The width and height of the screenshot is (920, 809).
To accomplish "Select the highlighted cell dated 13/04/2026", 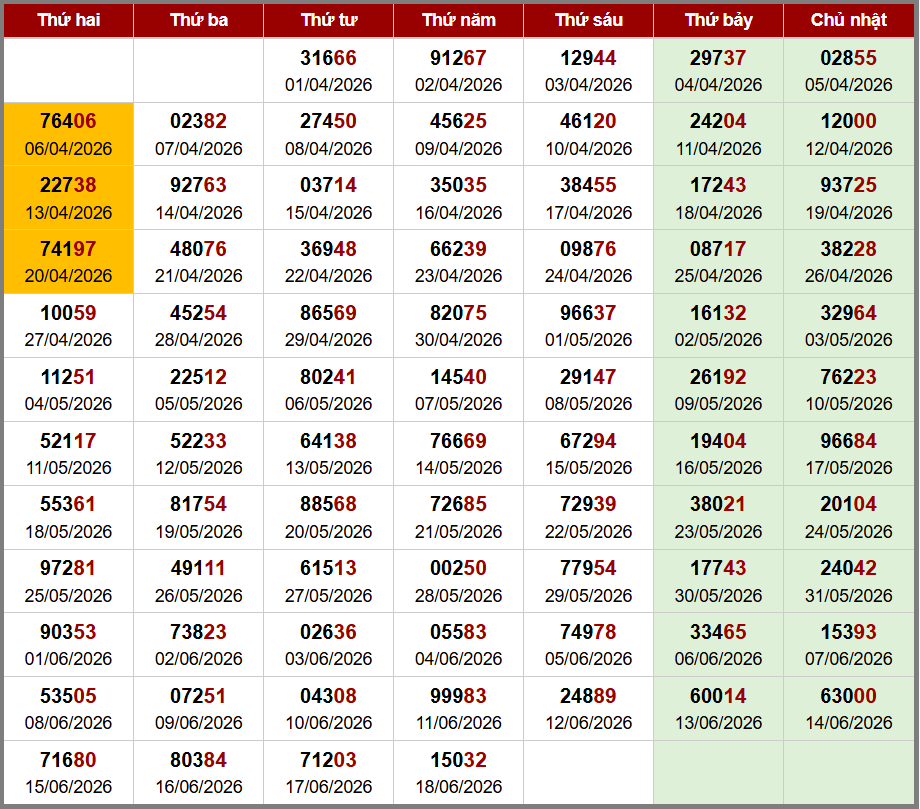I will (x=69, y=198).
